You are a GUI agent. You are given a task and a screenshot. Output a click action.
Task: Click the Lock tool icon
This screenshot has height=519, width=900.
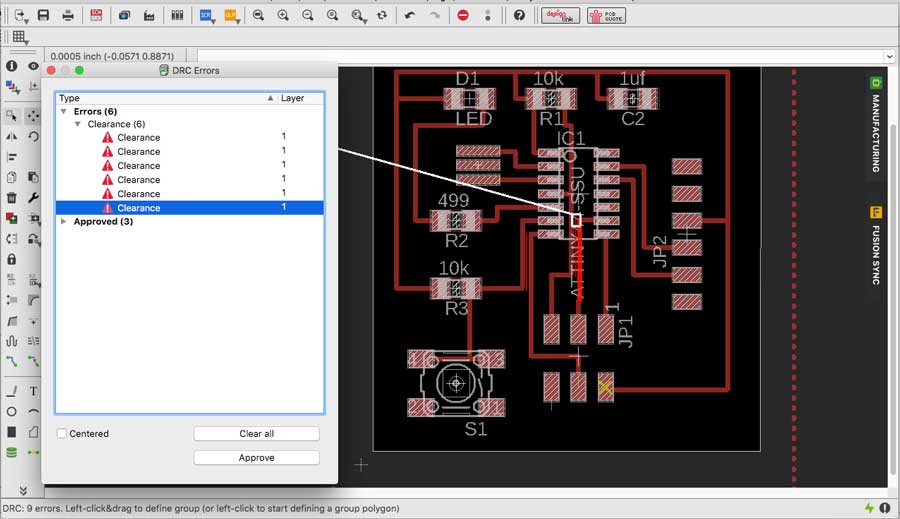(x=11, y=259)
